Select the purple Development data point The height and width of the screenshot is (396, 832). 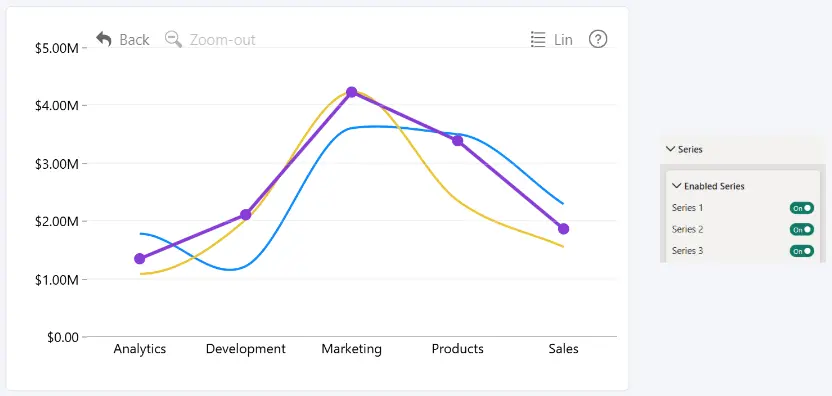(x=246, y=214)
